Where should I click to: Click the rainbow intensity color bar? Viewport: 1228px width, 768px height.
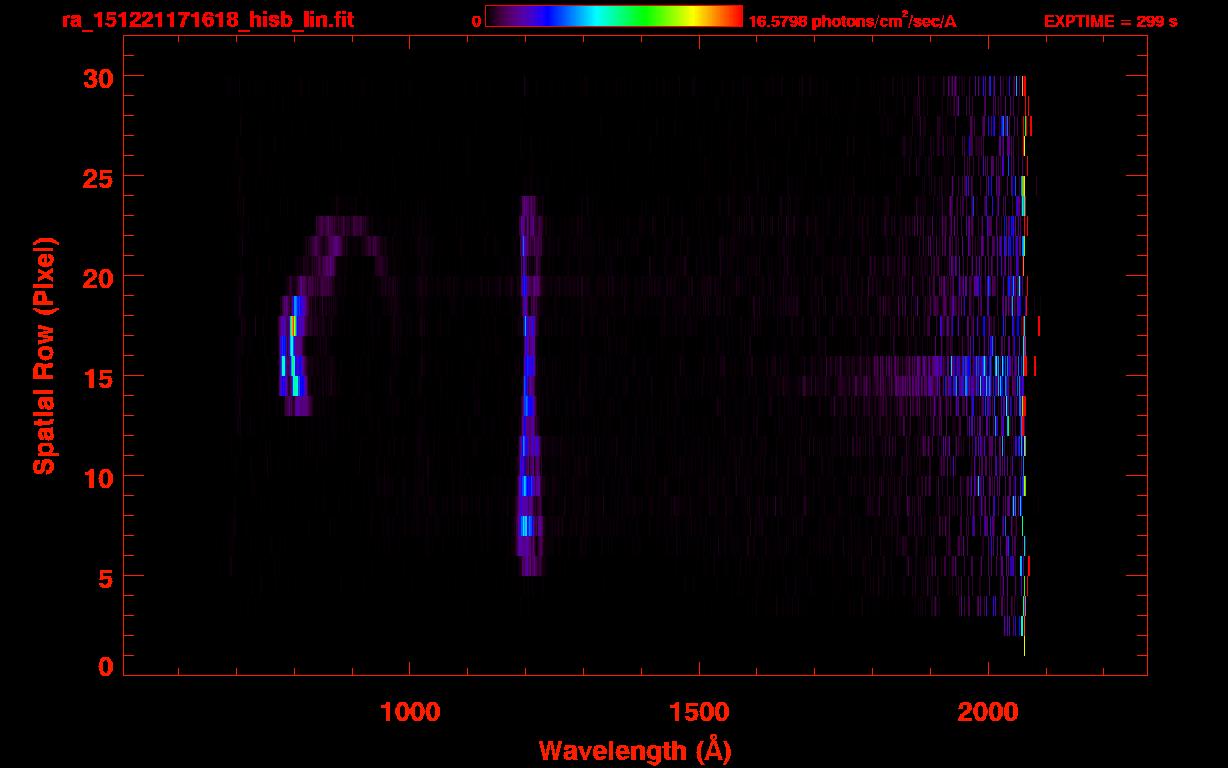pos(614,16)
